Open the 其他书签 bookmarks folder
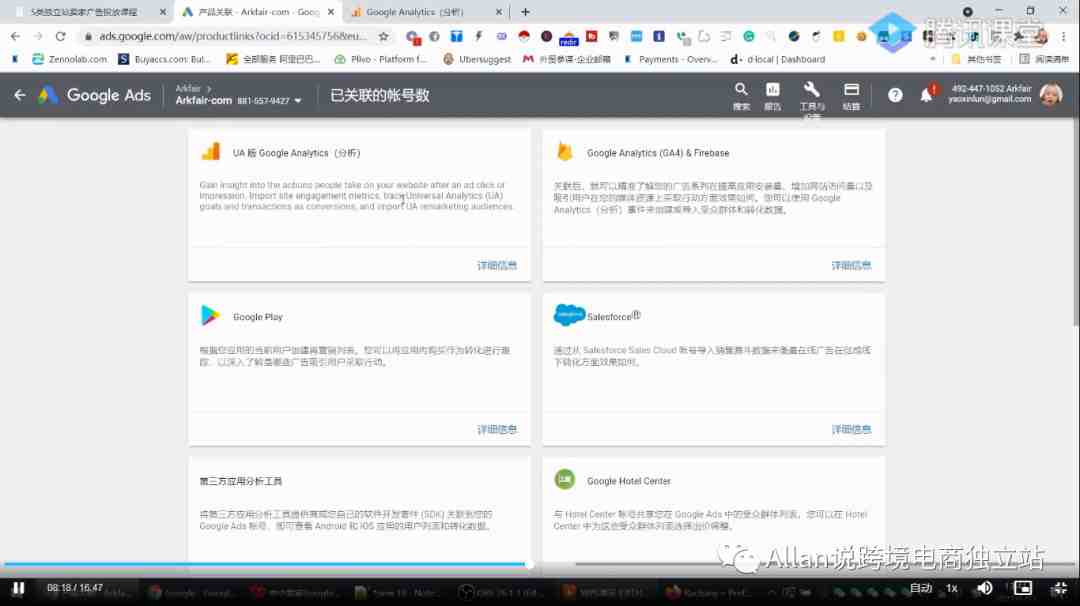Screen dimensions: 1080x606 (x=977, y=59)
